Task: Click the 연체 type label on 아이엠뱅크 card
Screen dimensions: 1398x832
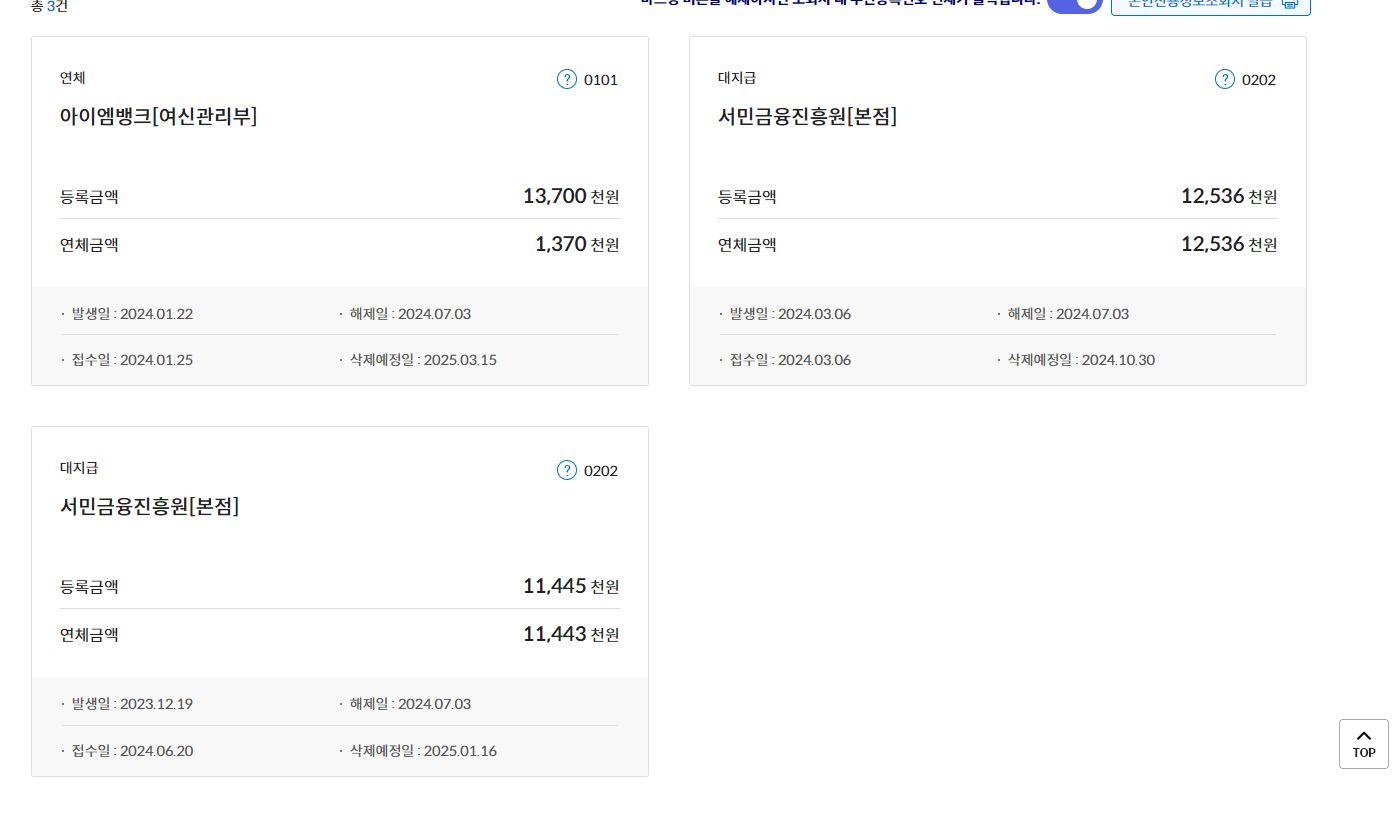Action: coord(72,78)
